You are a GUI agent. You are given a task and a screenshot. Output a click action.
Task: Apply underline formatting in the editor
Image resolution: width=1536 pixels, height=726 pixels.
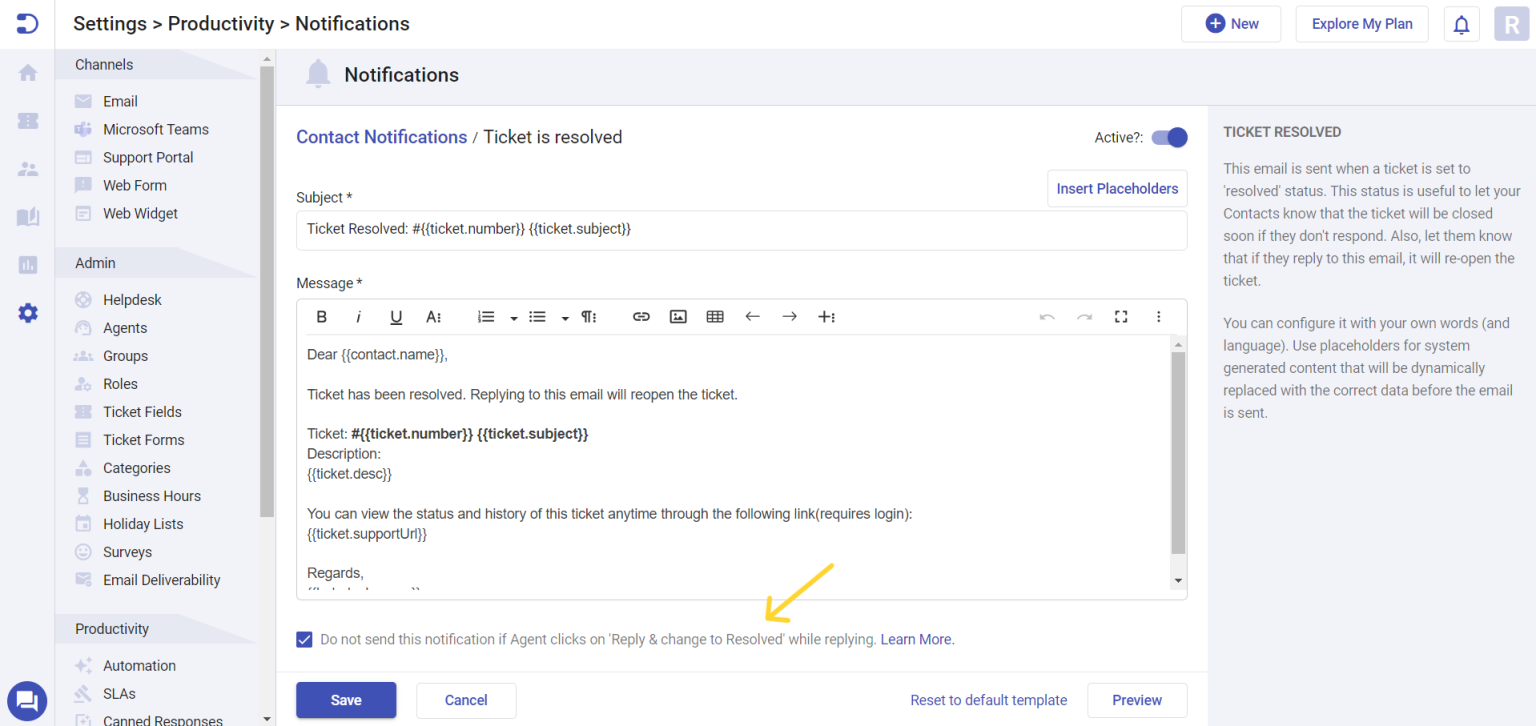click(x=396, y=316)
